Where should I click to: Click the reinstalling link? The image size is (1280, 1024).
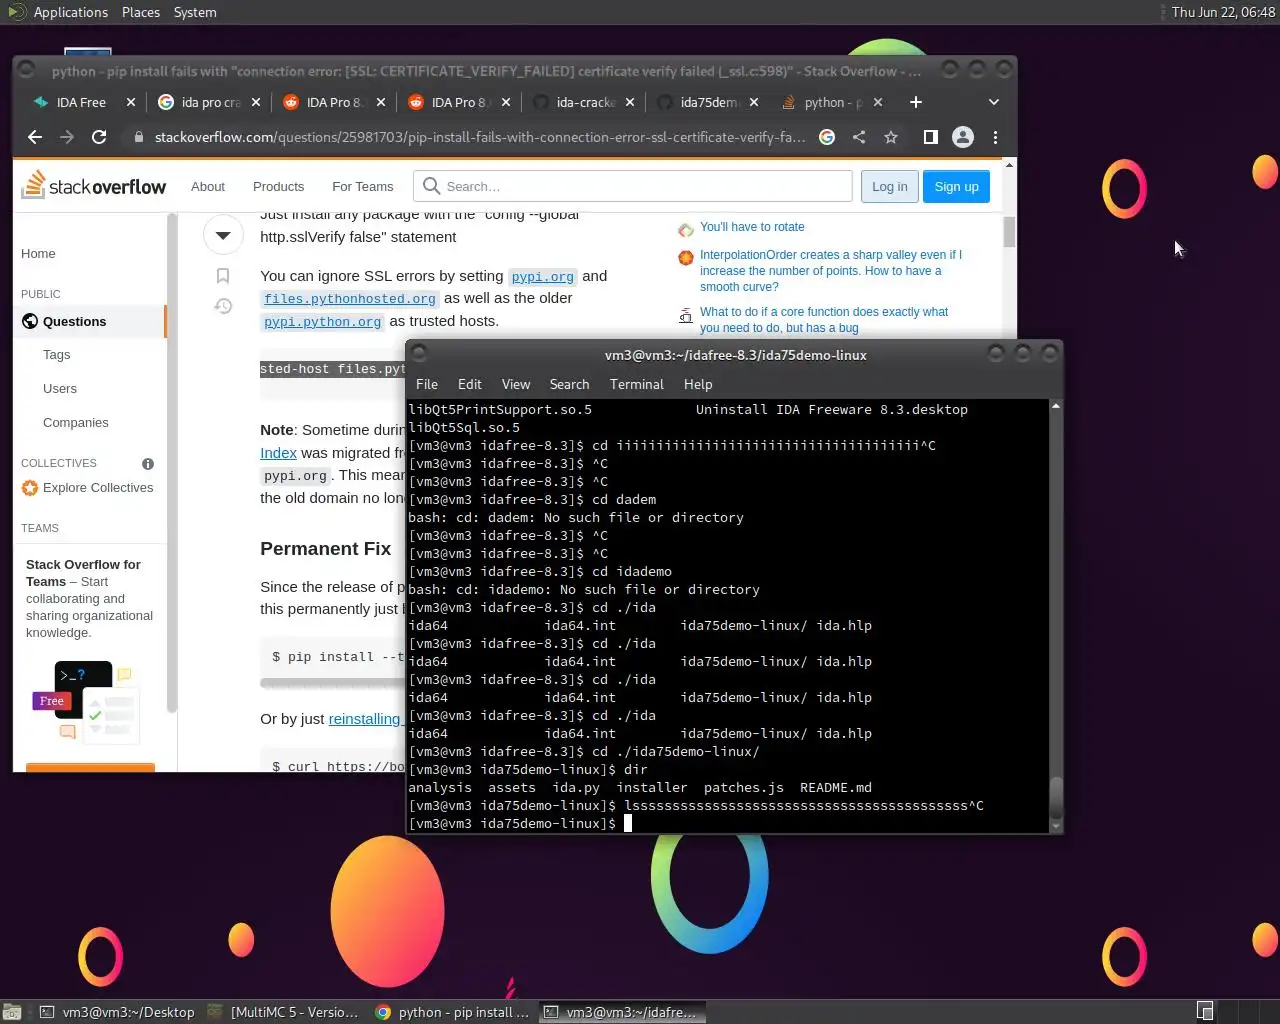click(x=364, y=719)
